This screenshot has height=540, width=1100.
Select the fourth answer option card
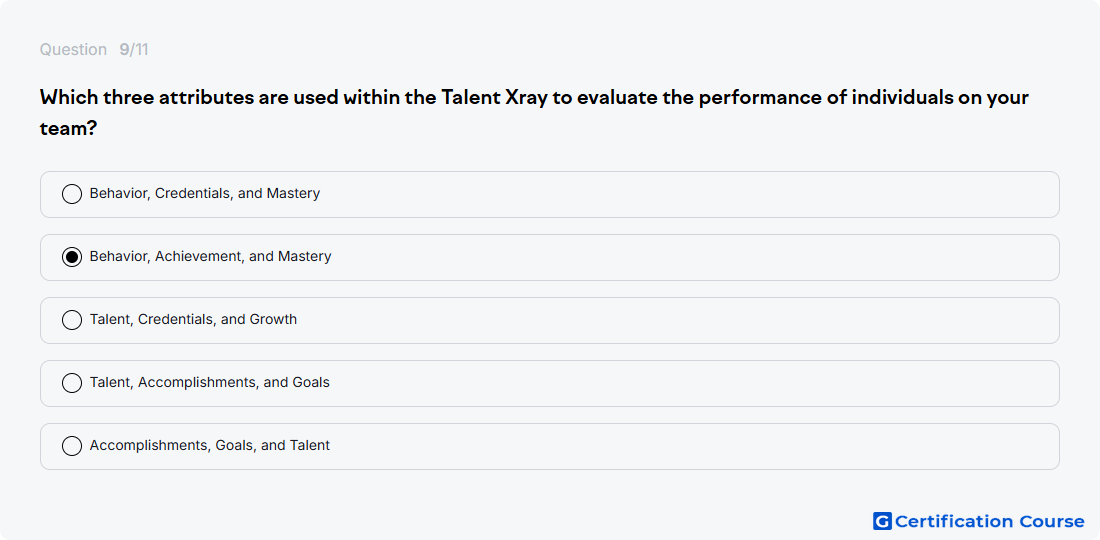550,384
